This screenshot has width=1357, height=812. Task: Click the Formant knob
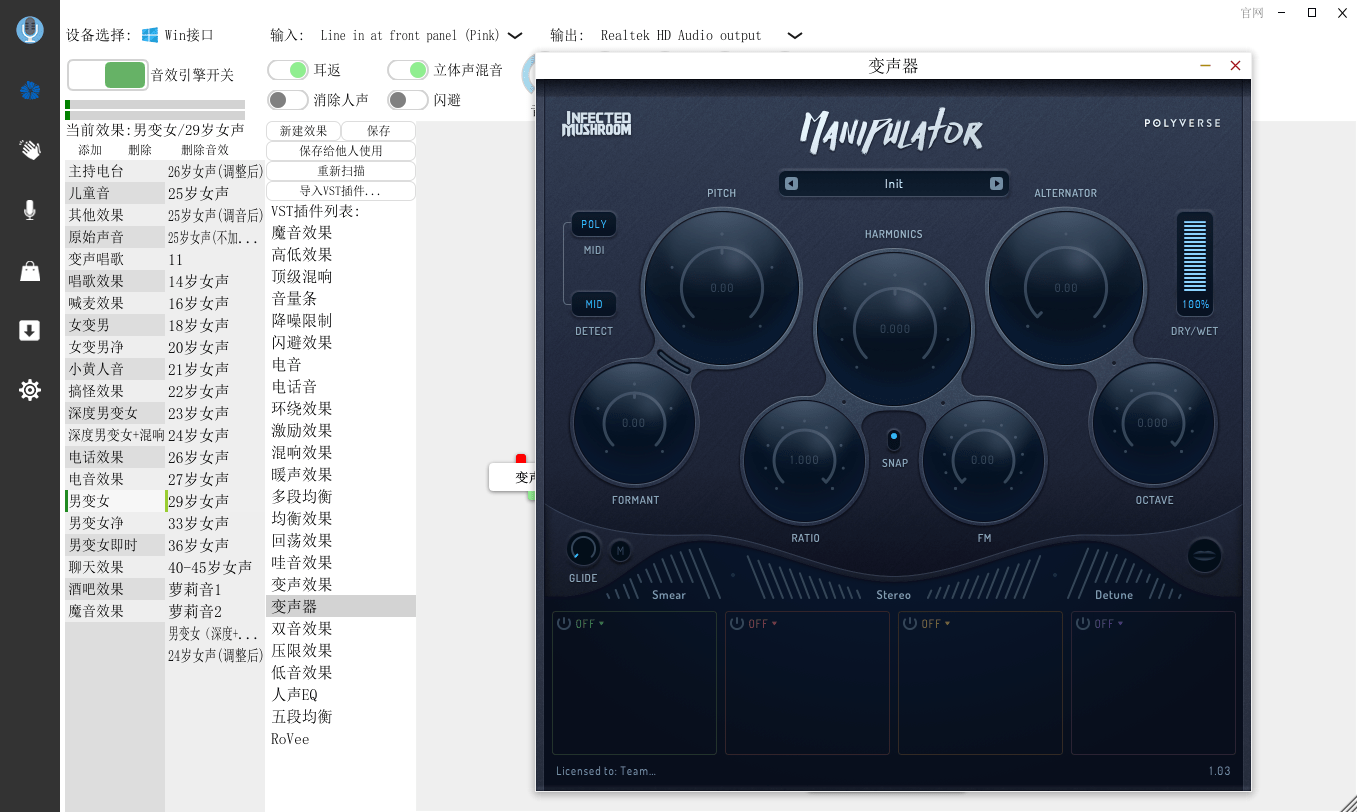[634, 423]
